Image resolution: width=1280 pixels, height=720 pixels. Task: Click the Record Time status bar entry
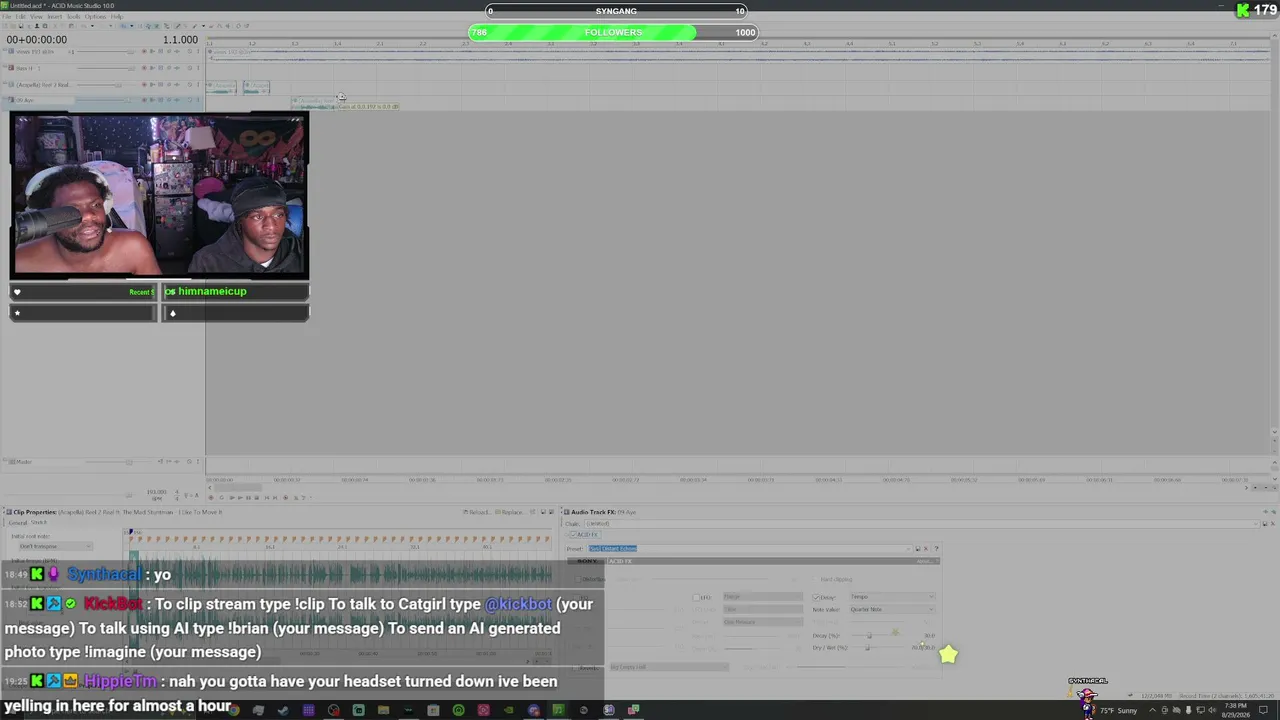(1225, 696)
